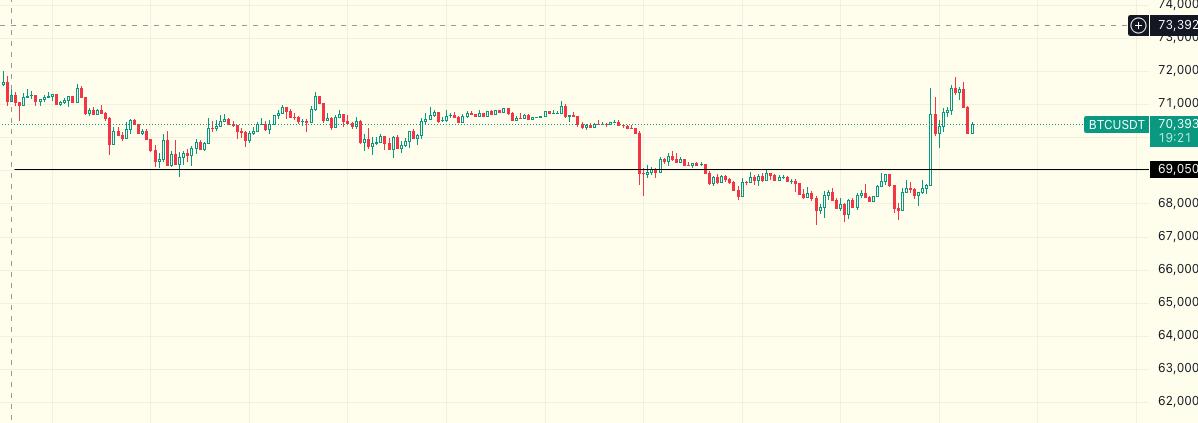Click the 69,050 horizontal line price tag
The image size is (1198, 423).
coord(1176,170)
